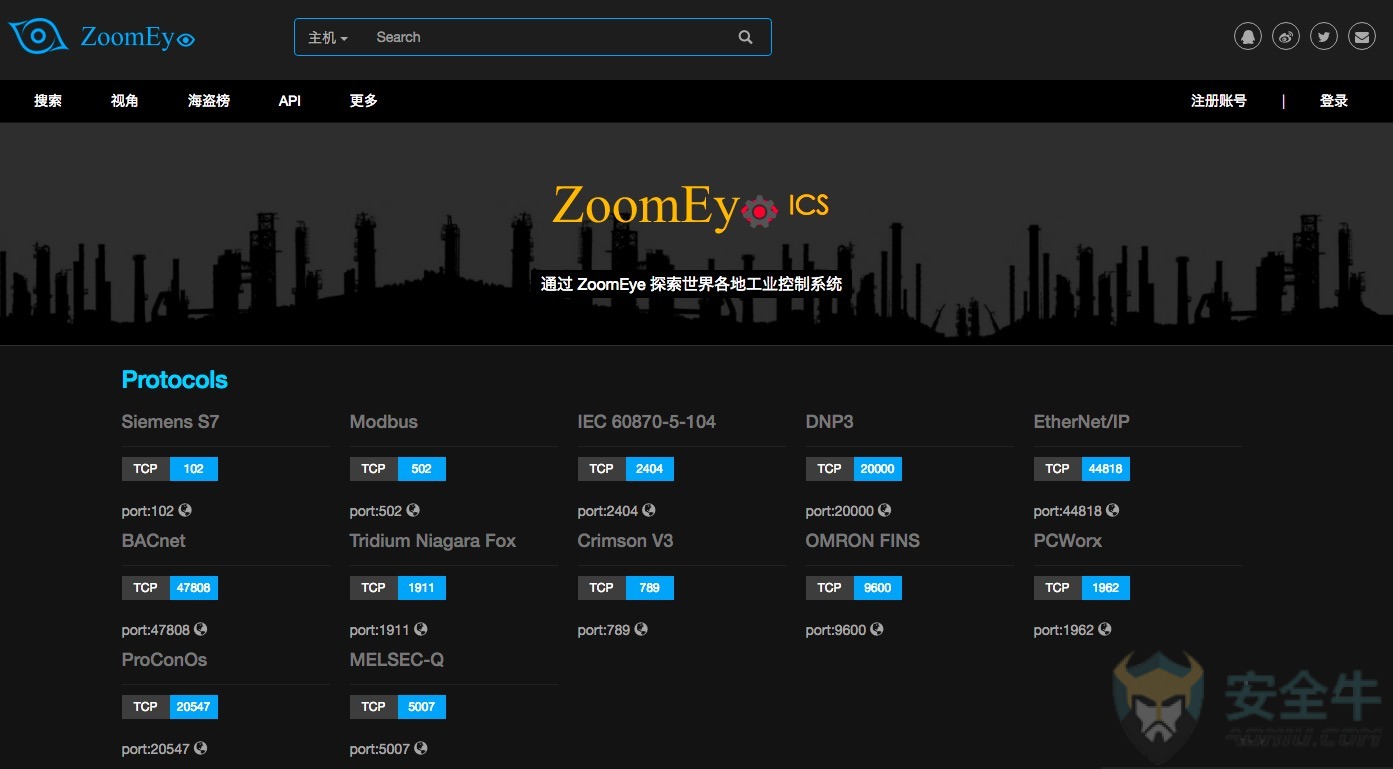Click the port:20547 search link
The image size is (1393, 769).
point(156,749)
